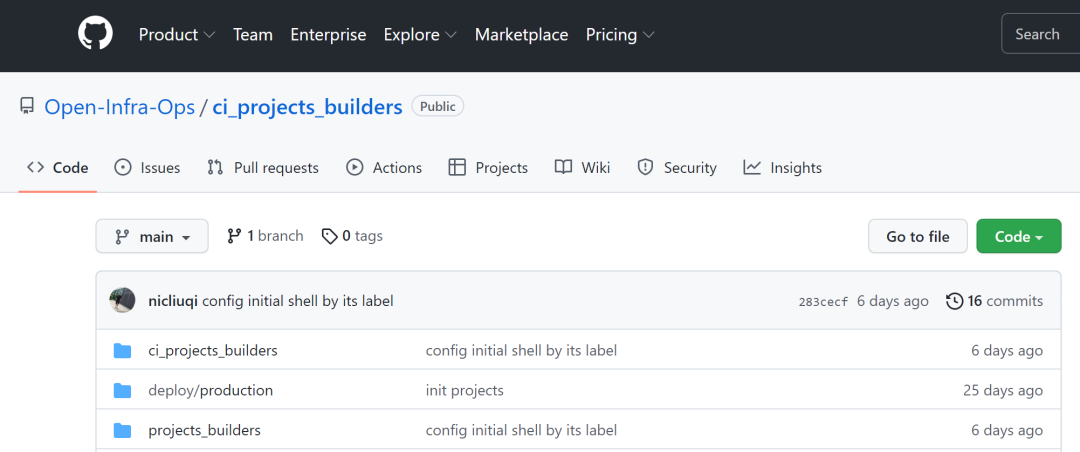Screen dimensions: 1080x452
Task: Open the Pull requests tab
Action: tap(262, 168)
